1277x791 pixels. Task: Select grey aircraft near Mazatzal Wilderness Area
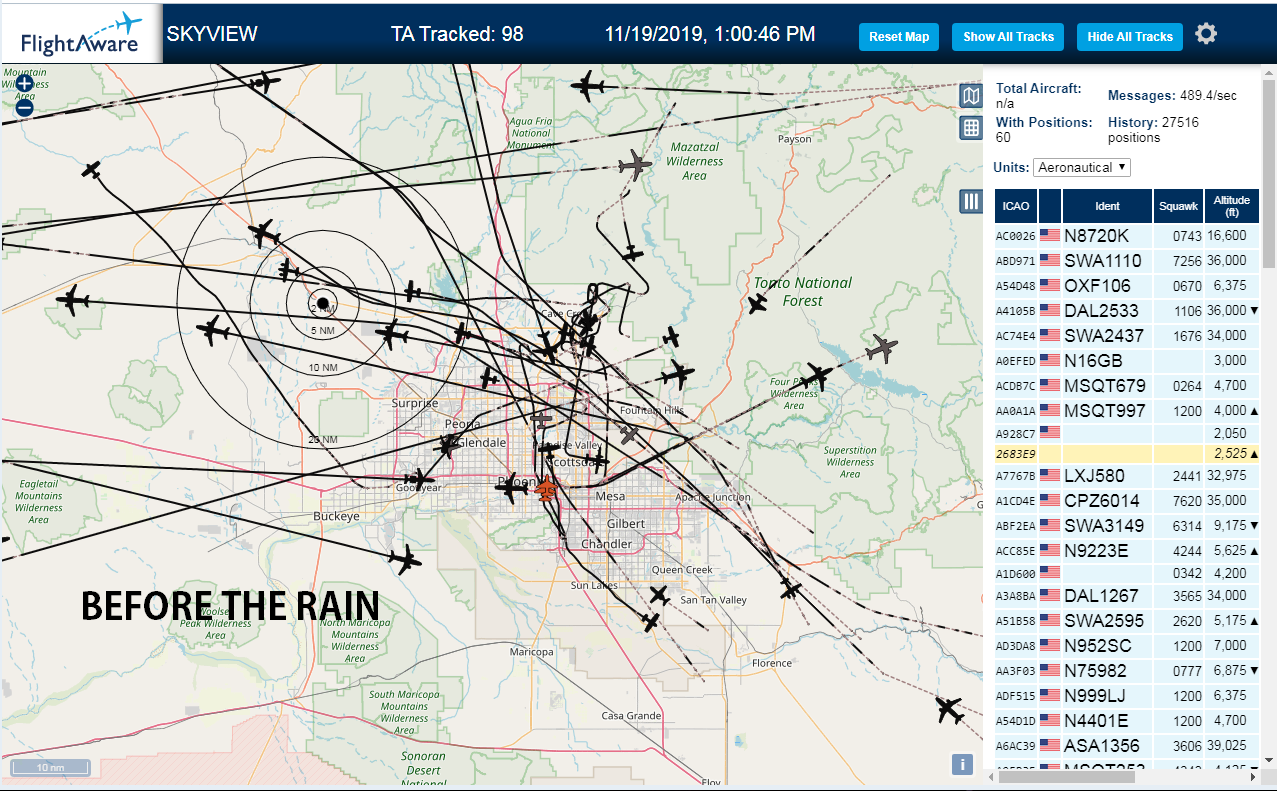point(635,165)
